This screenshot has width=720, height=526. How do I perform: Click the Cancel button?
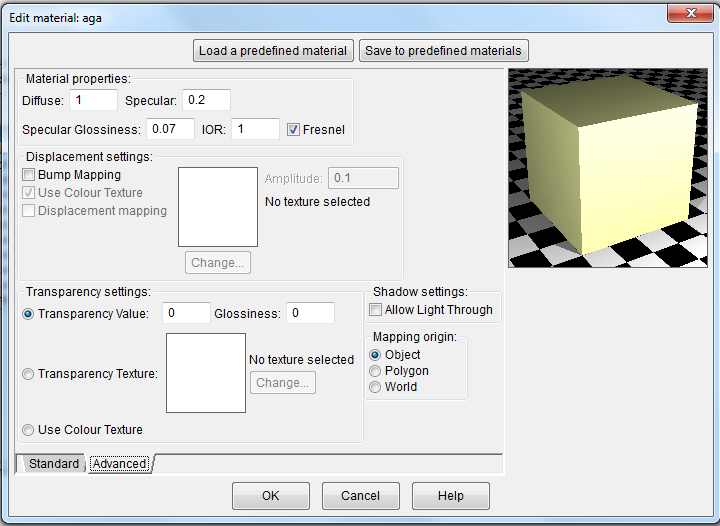click(360, 496)
